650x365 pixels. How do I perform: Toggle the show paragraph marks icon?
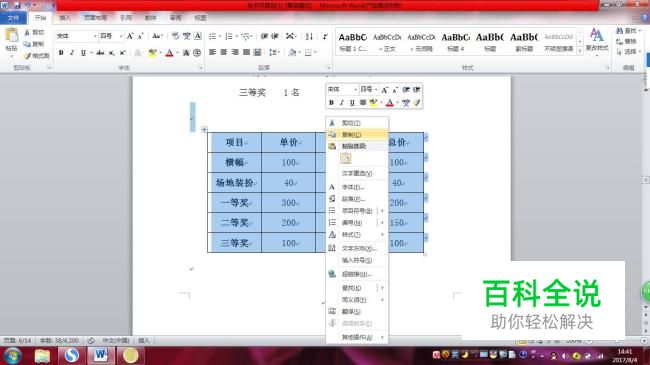(x=325, y=36)
